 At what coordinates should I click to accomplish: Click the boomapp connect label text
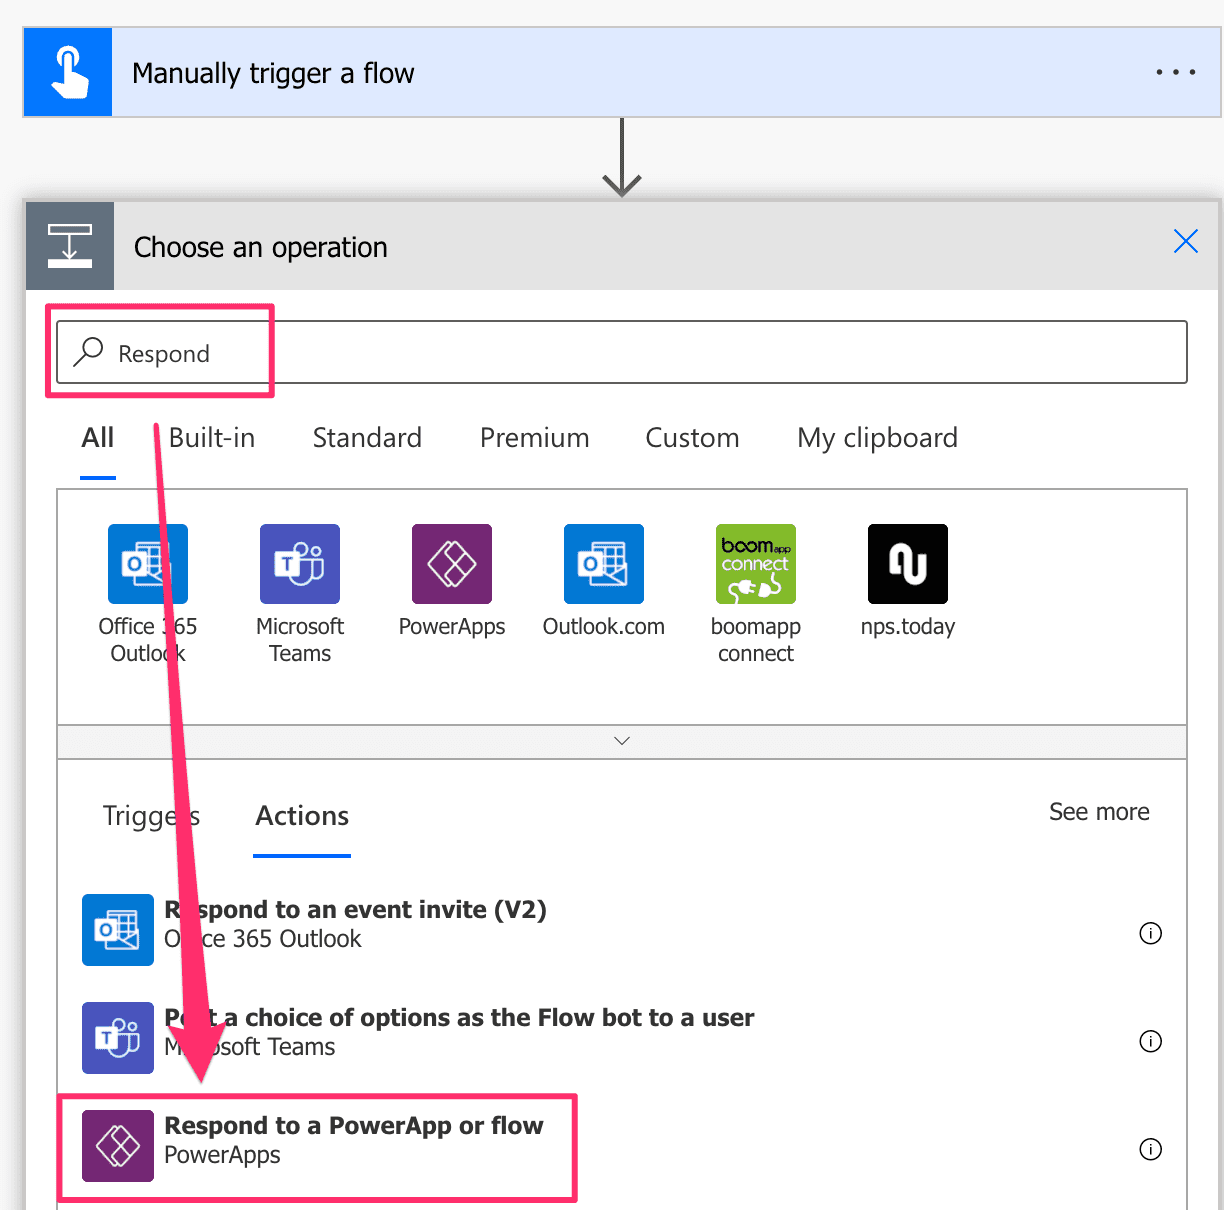756,640
